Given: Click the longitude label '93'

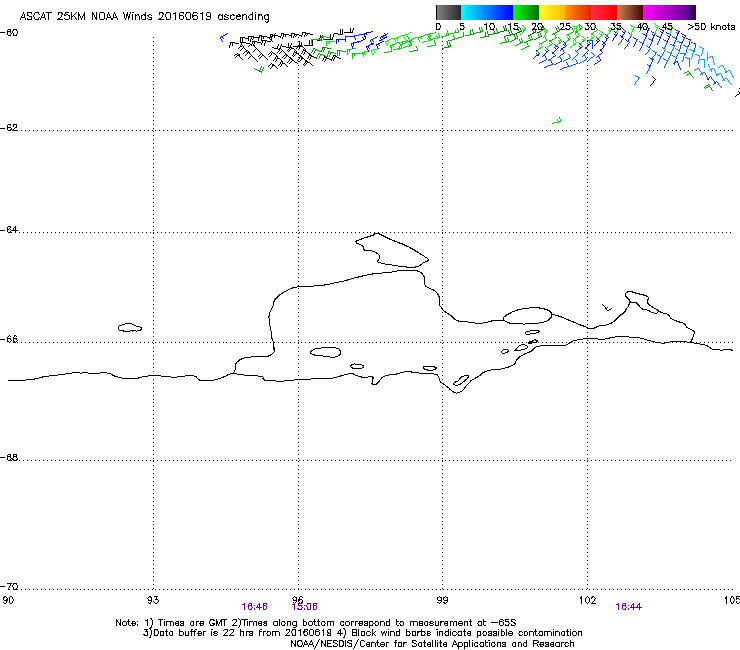Looking at the screenshot, I should click(x=153, y=600).
